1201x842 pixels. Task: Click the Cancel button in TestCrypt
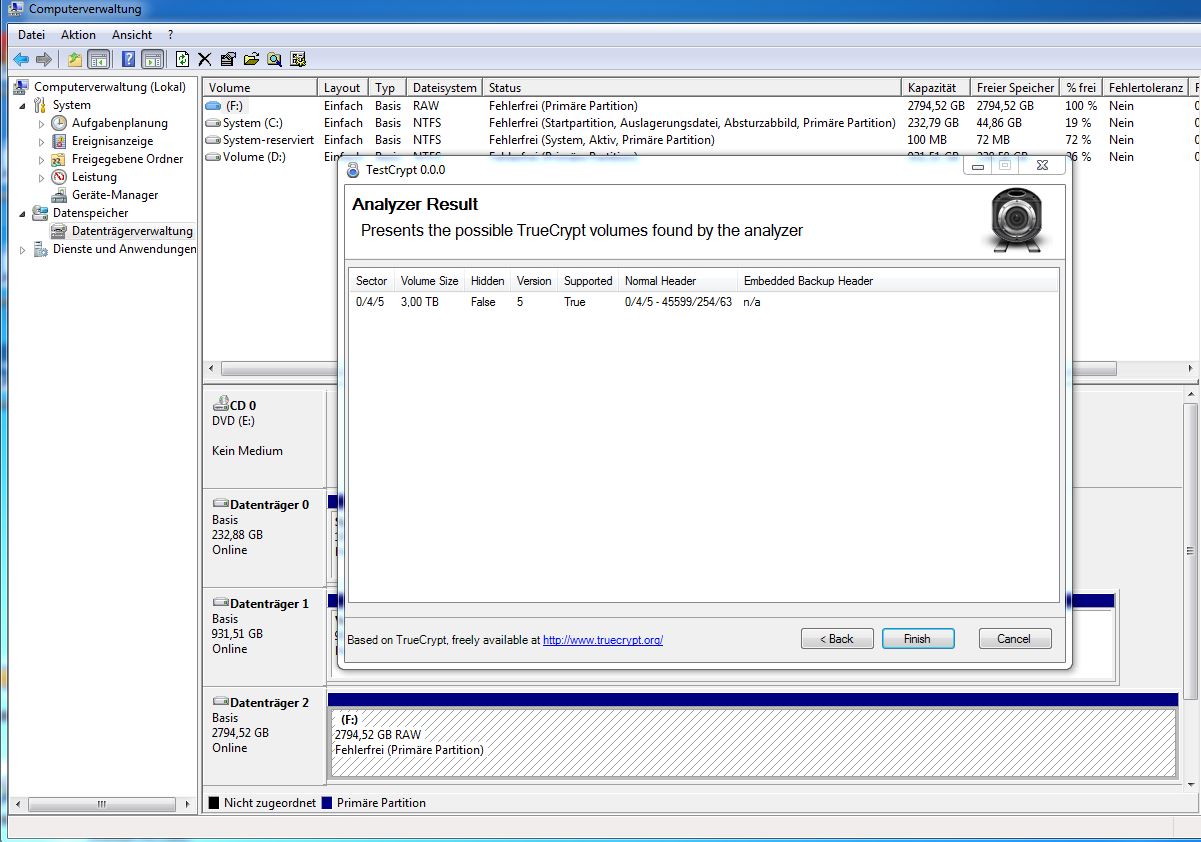pos(1013,639)
